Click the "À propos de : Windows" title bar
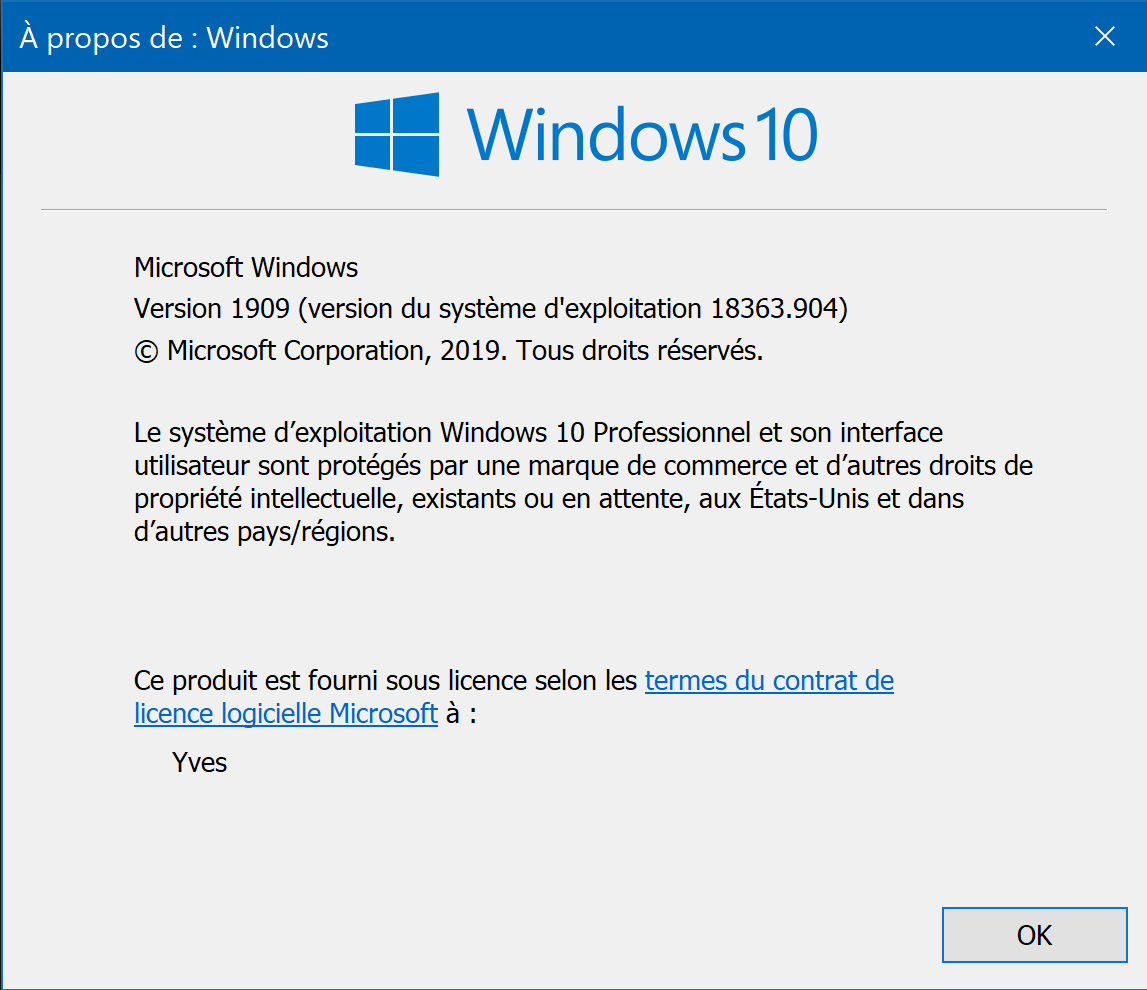 tap(174, 38)
